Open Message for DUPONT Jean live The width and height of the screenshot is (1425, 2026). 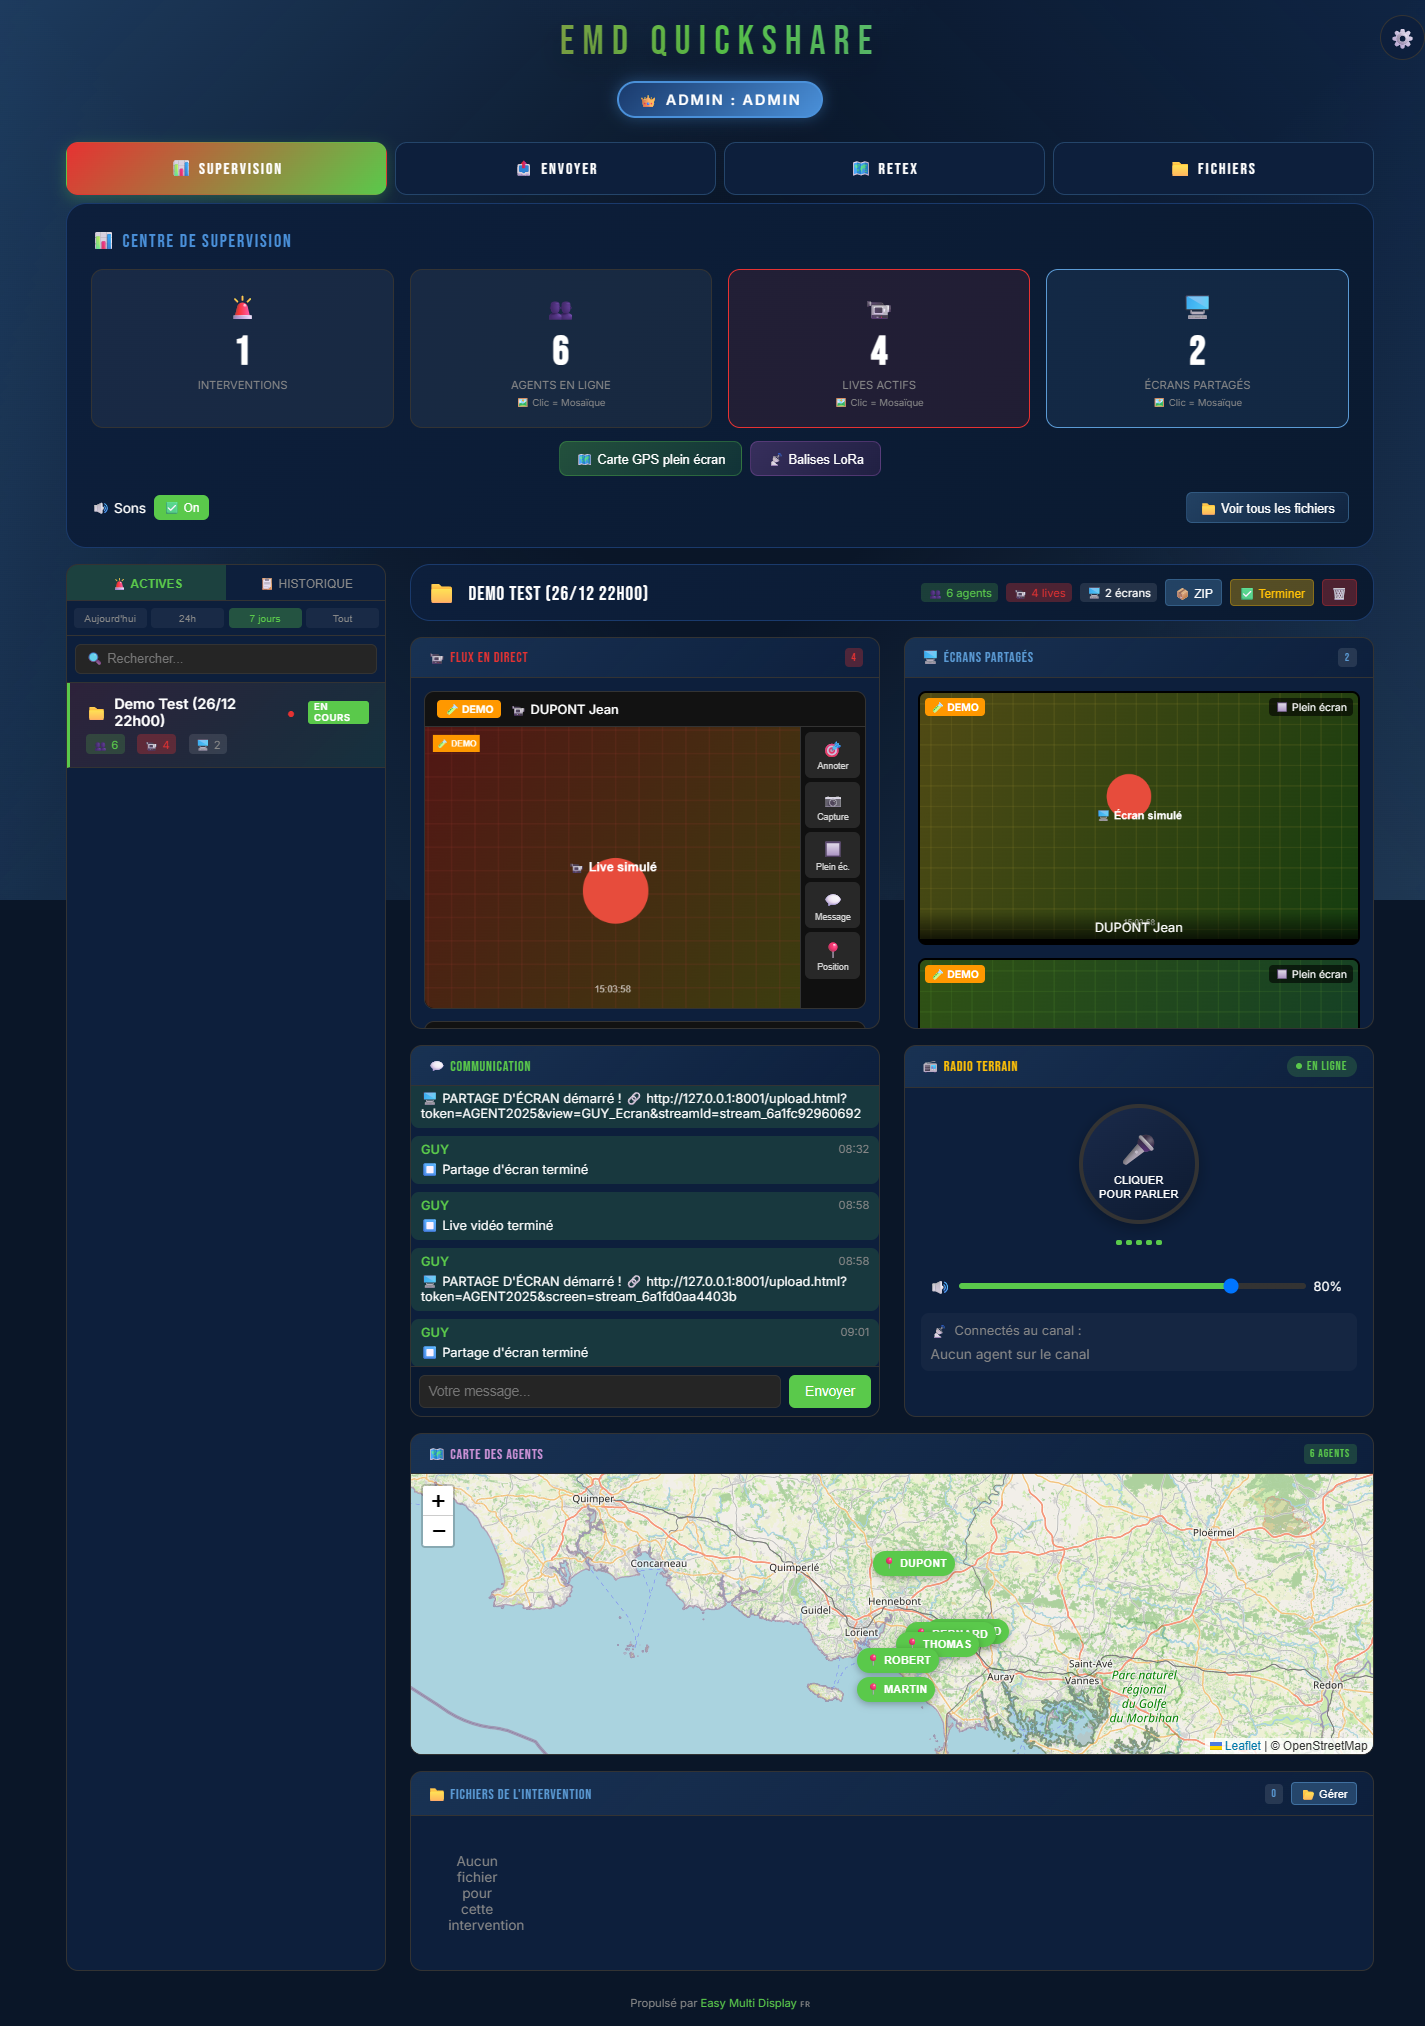(x=832, y=906)
